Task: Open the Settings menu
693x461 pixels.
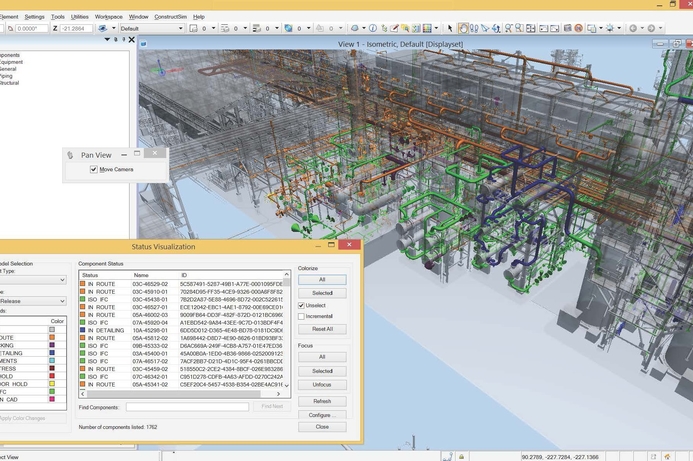Action: pyautogui.click(x=34, y=17)
